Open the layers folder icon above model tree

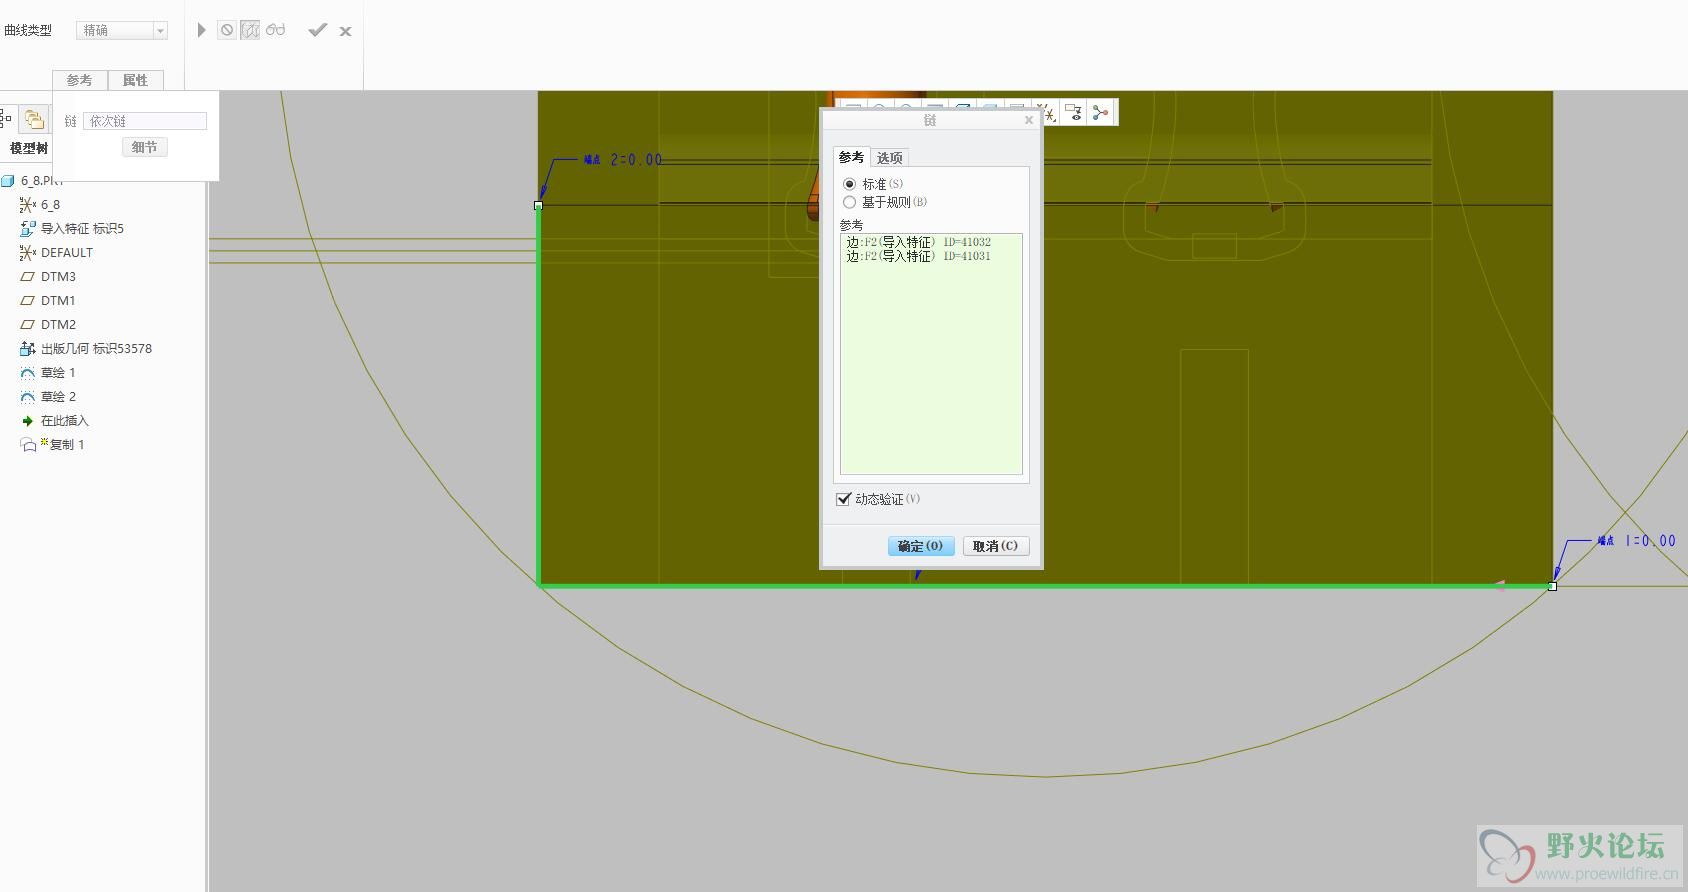(x=34, y=119)
